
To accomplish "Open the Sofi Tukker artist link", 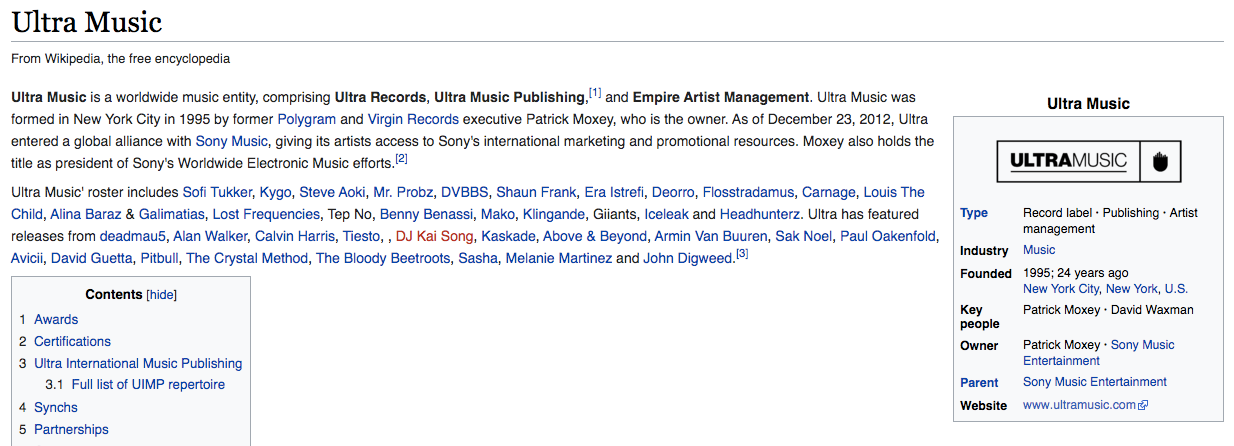I will (216, 192).
